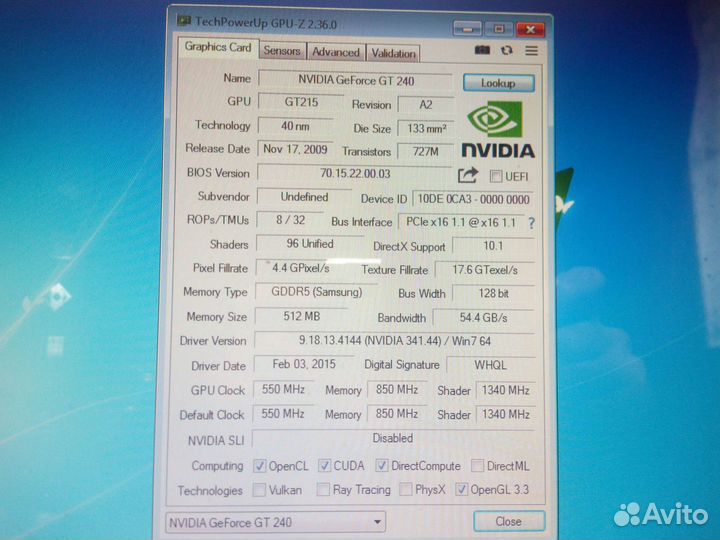
Task: Open the hamburger menu icon
Action: click(532, 50)
